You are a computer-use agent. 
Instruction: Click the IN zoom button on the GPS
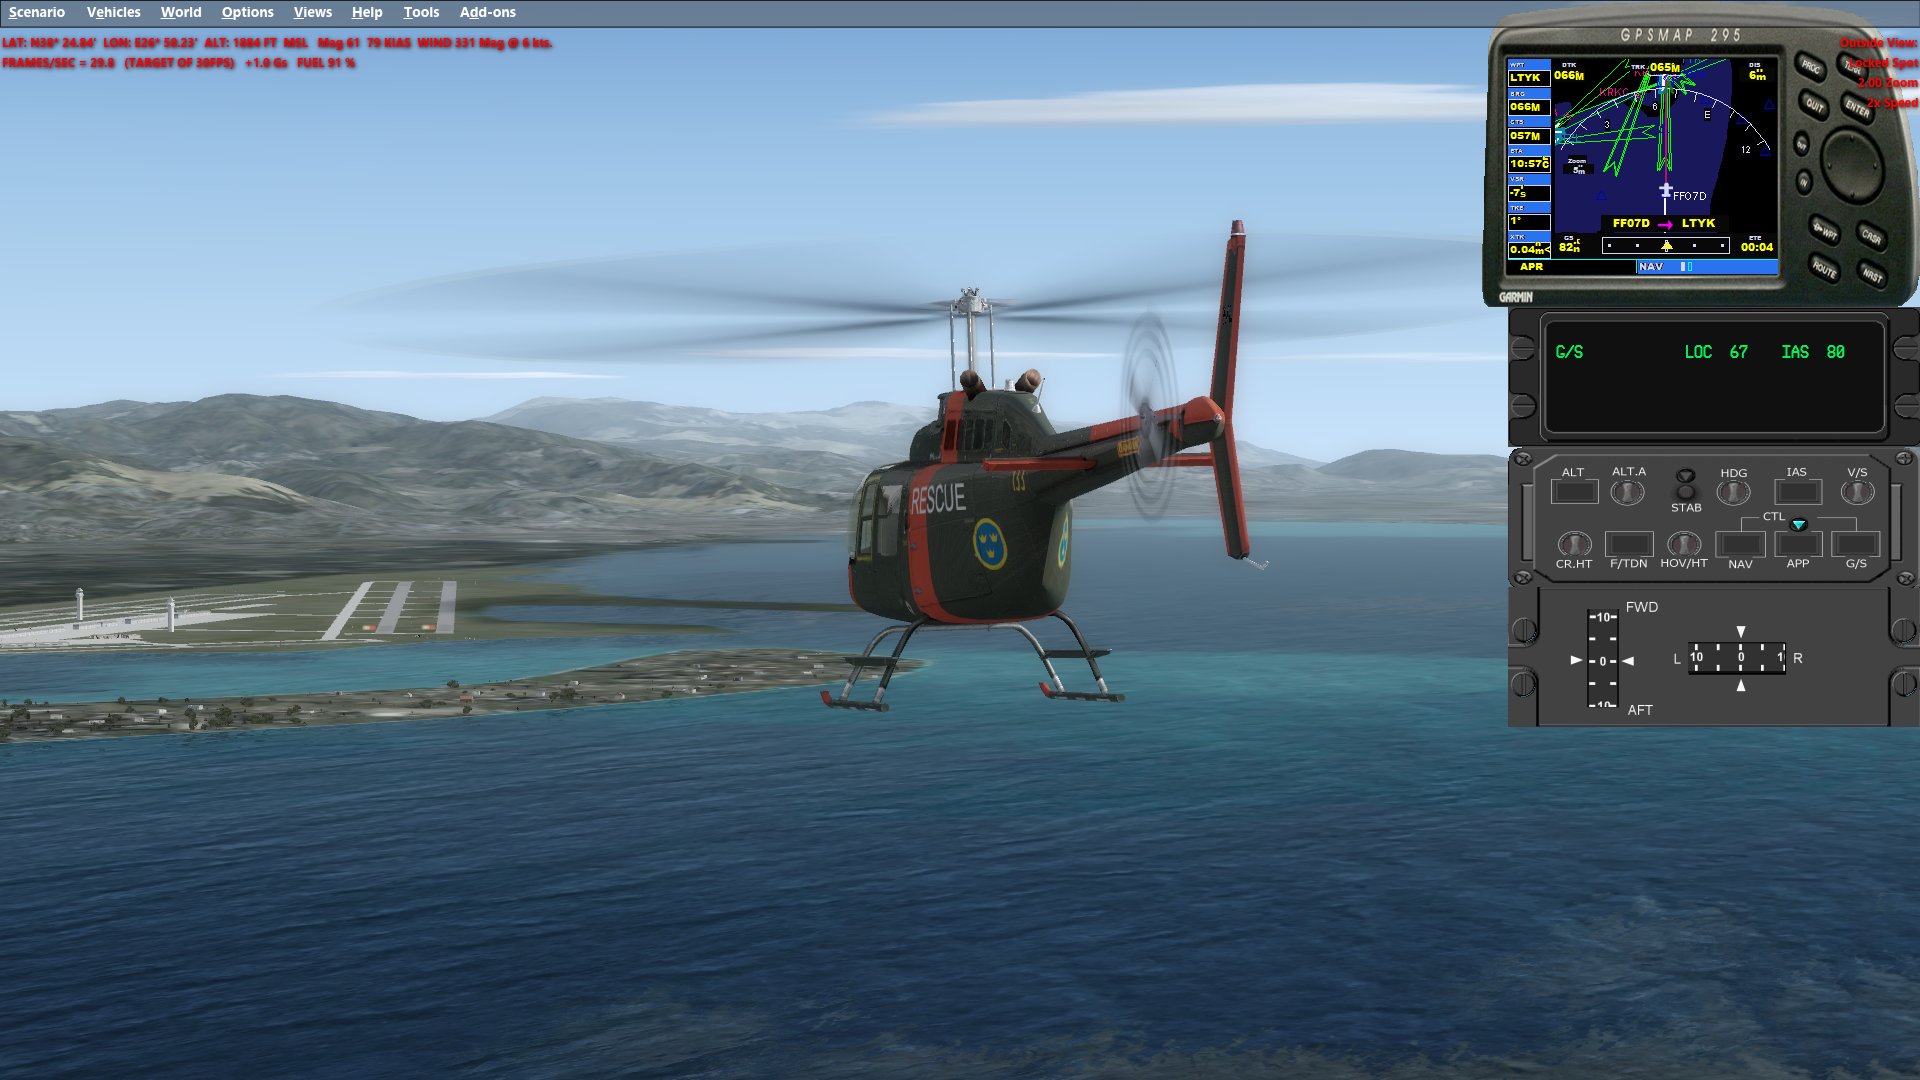coord(1804,182)
